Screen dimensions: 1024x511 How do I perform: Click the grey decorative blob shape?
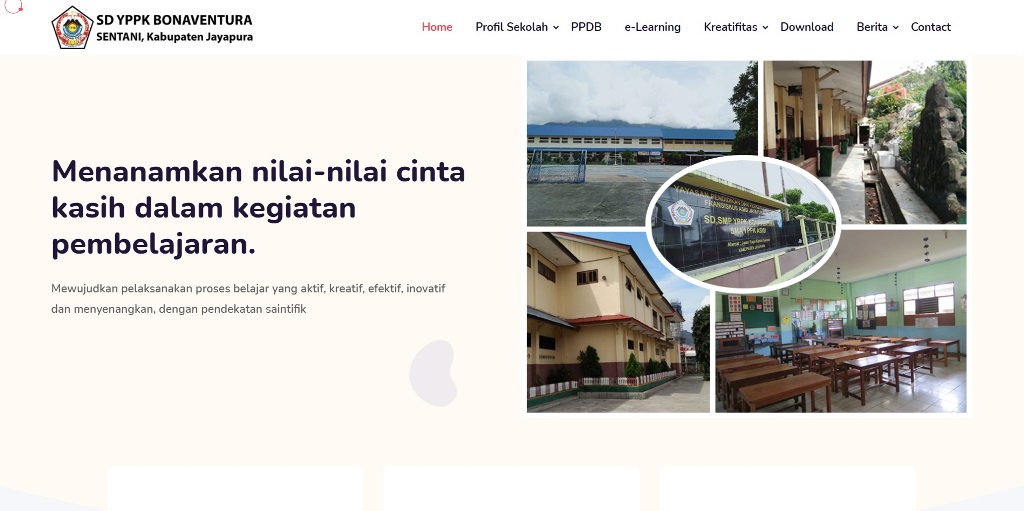(433, 373)
